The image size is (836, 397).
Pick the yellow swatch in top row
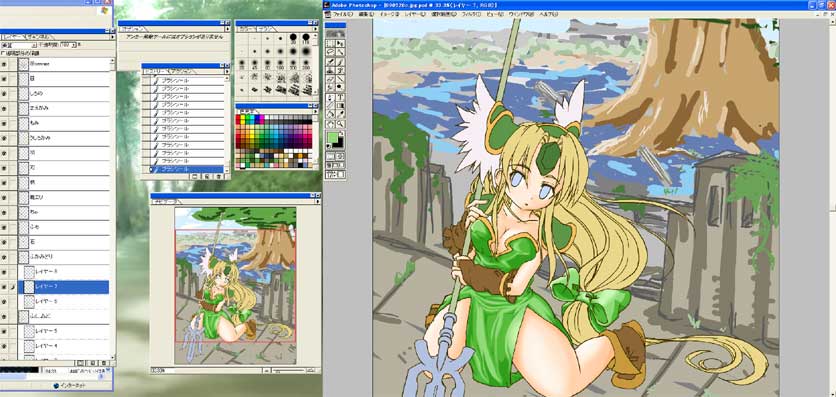click(x=243, y=117)
